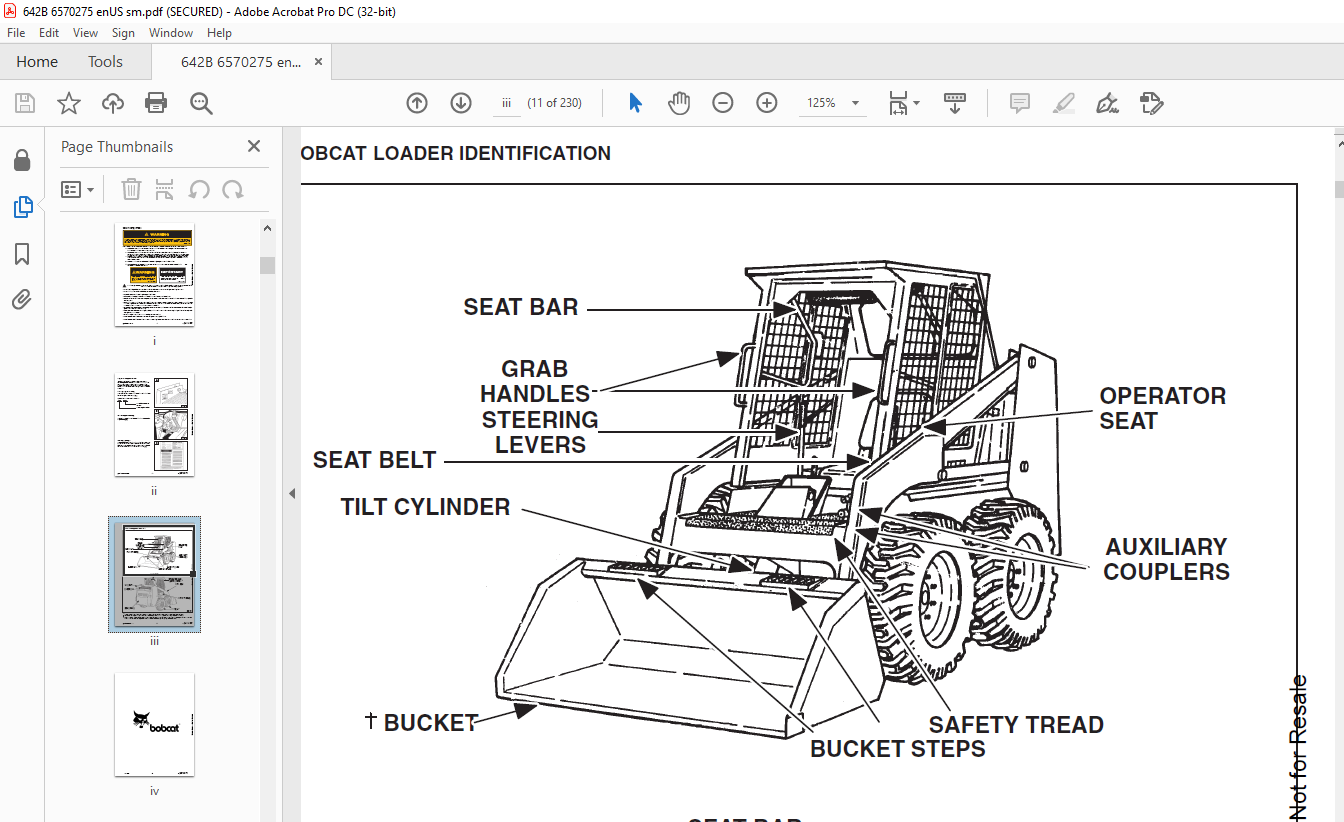Select the arrow Selection tool
This screenshot has width=1344, height=822.
(635, 103)
